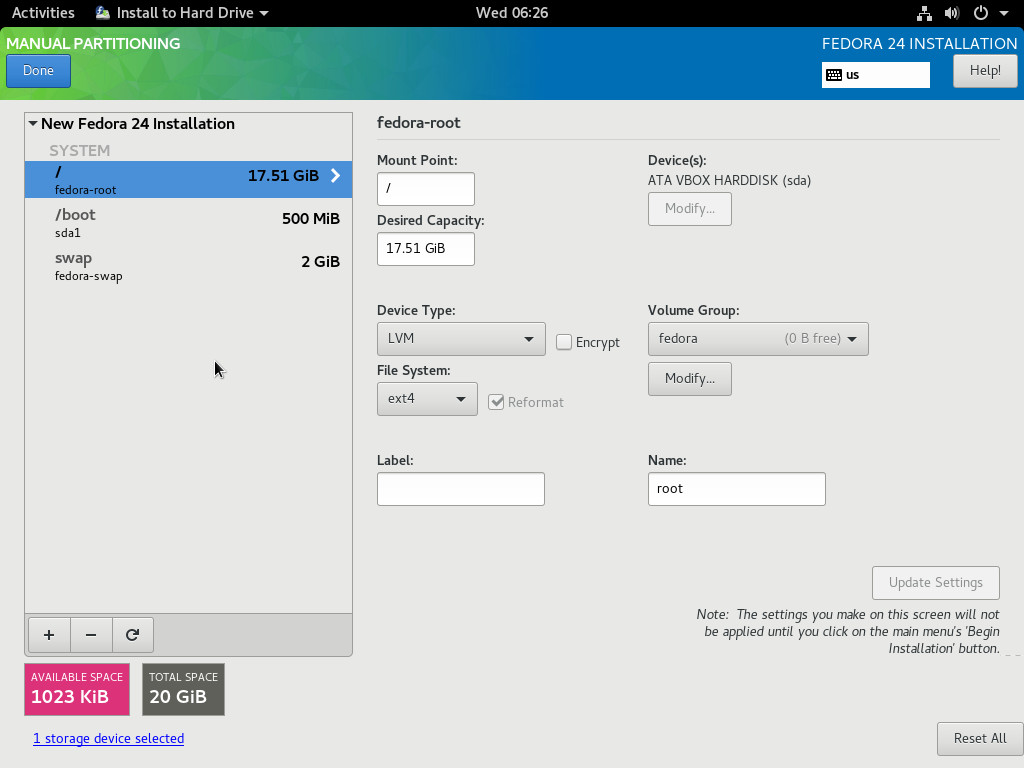The height and width of the screenshot is (768, 1024).
Task: Click the power icon in top bar
Action: pos(981,13)
